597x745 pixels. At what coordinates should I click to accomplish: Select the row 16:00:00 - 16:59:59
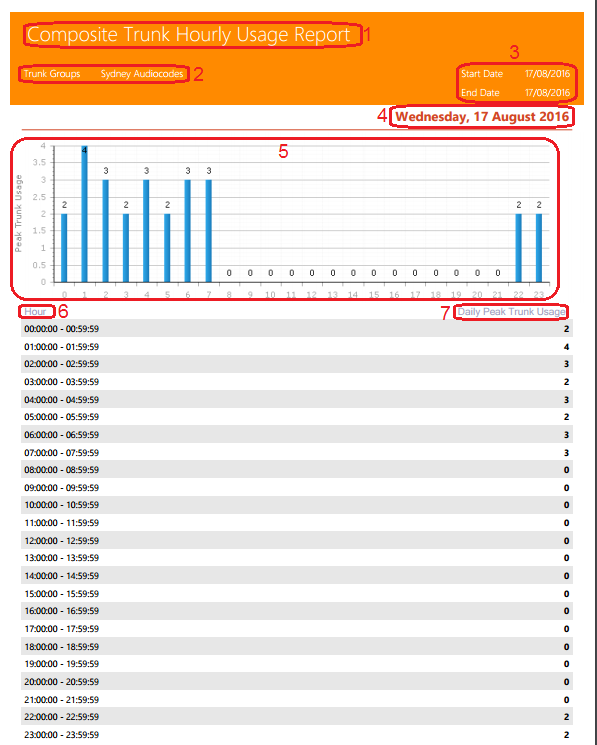297,611
